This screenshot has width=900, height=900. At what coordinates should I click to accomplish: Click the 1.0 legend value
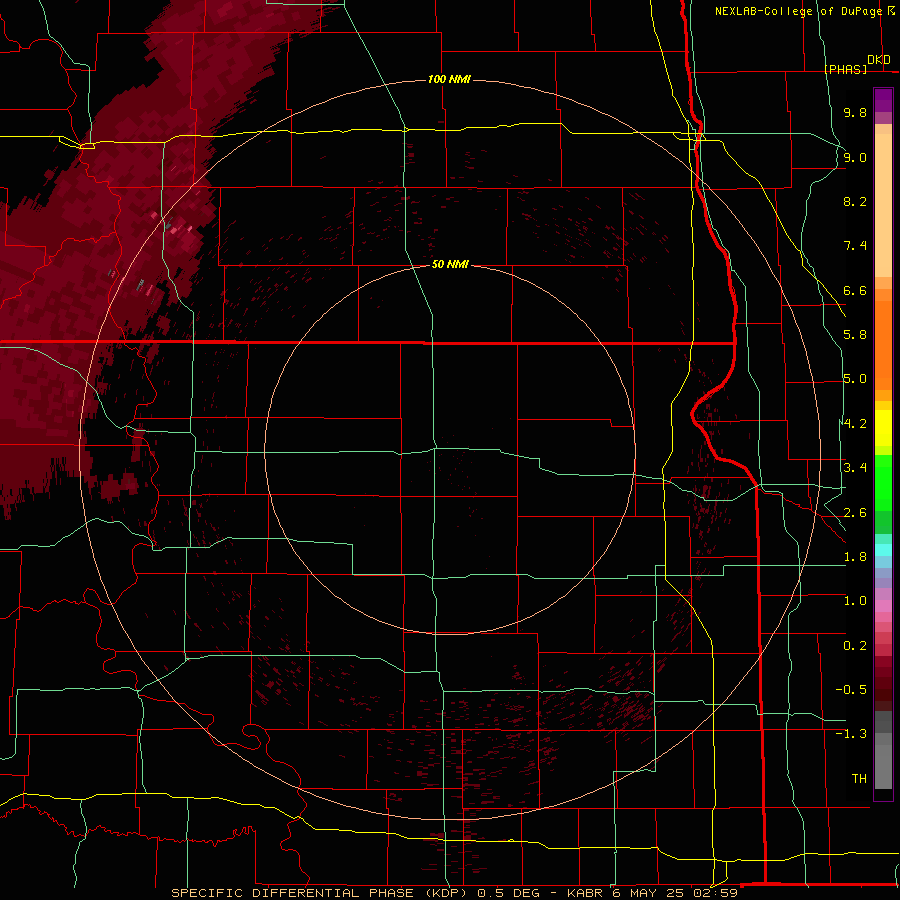pos(855,601)
